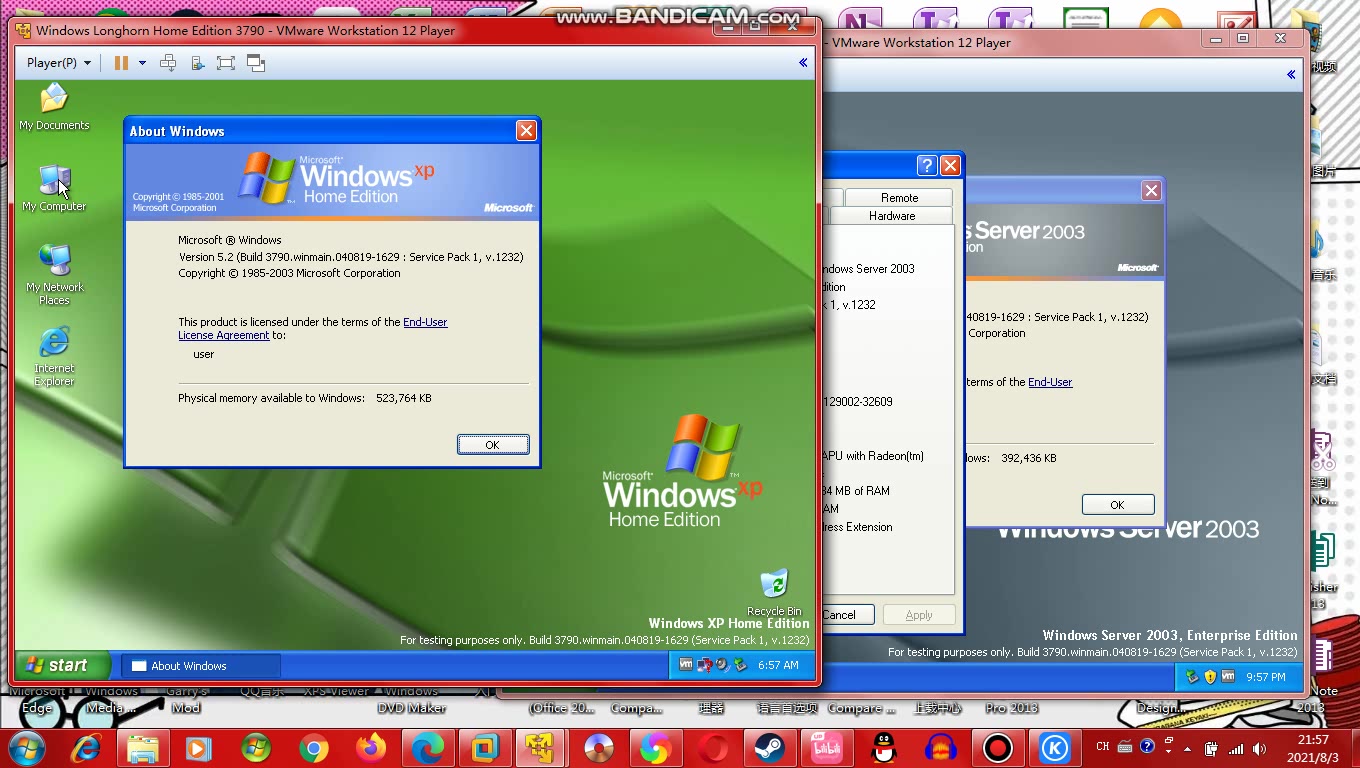Image resolution: width=1360 pixels, height=768 pixels.
Task: Enter full screen mode via toolbar icon
Action: 225,62
